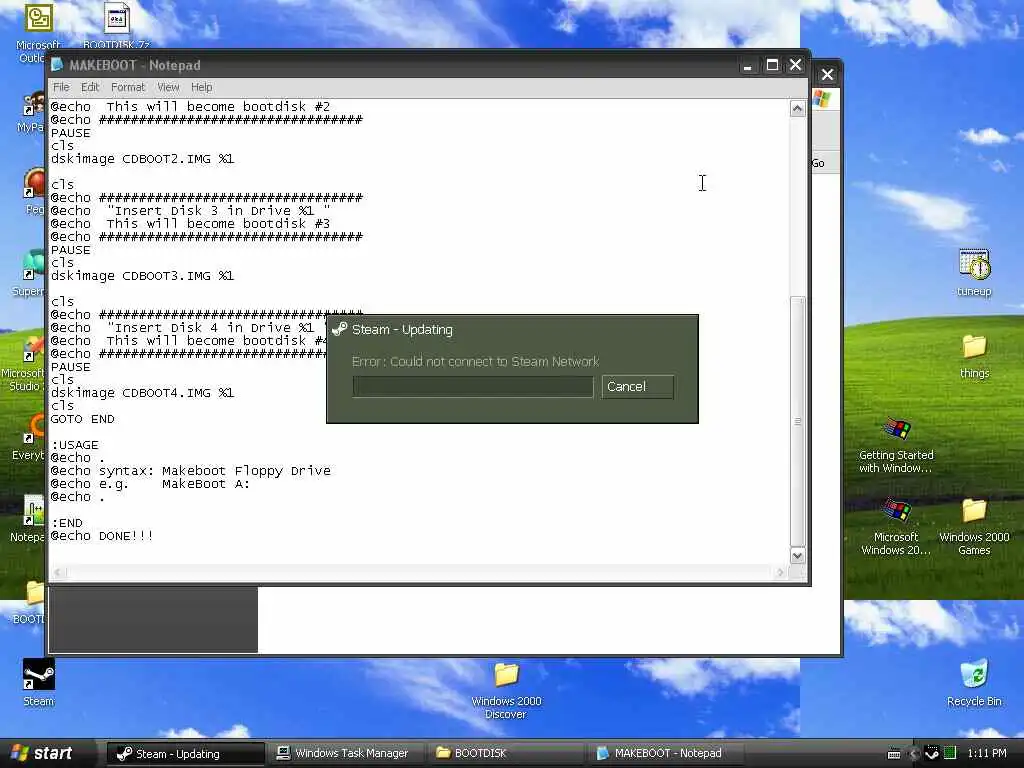This screenshot has width=1024, height=768.
Task: Open the File menu in Notepad
Action: (61, 87)
